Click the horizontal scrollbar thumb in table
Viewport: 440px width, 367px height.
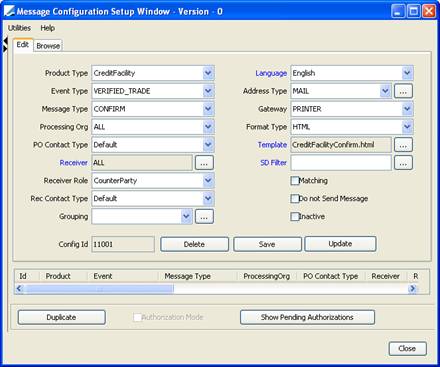(99, 288)
